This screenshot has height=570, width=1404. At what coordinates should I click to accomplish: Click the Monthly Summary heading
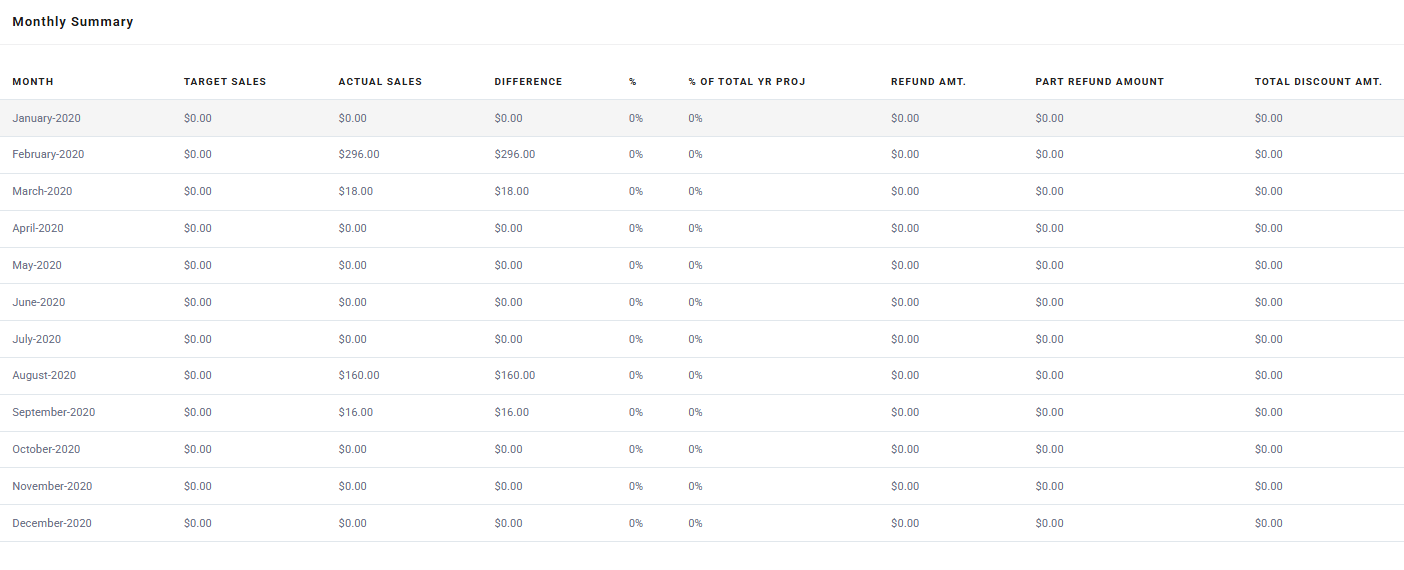(x=73, y=22)
